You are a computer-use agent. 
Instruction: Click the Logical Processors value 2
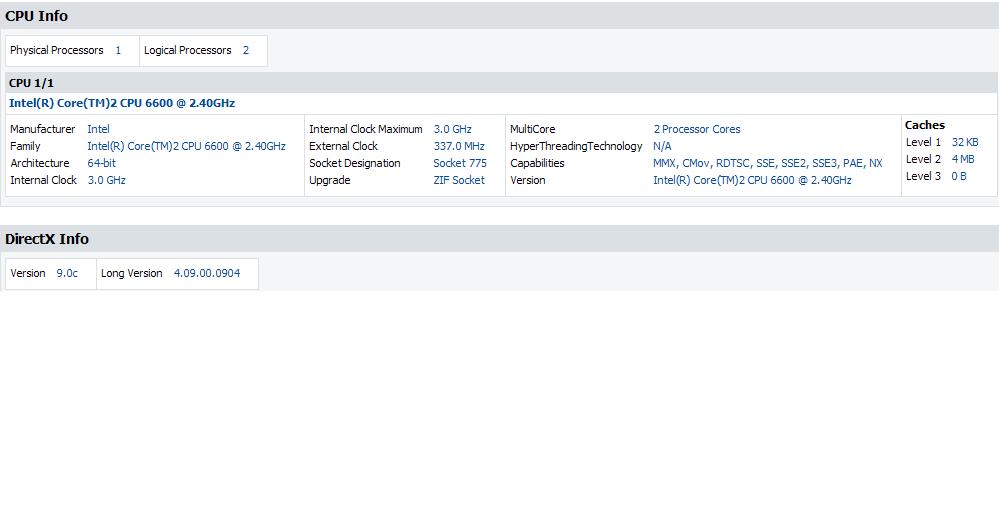tap(246, 50)
